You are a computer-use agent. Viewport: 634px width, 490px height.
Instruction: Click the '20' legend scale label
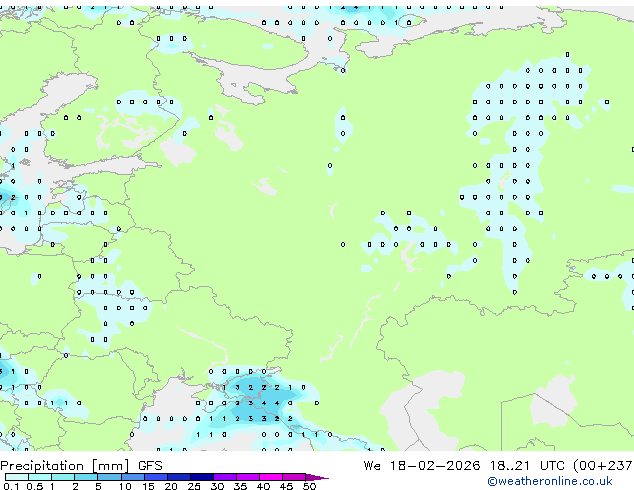click(171, 486)
